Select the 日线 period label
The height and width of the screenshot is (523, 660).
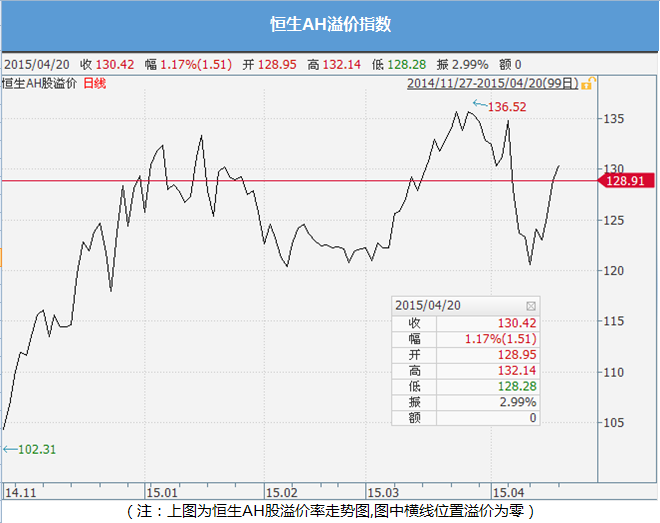click(95, 83)
